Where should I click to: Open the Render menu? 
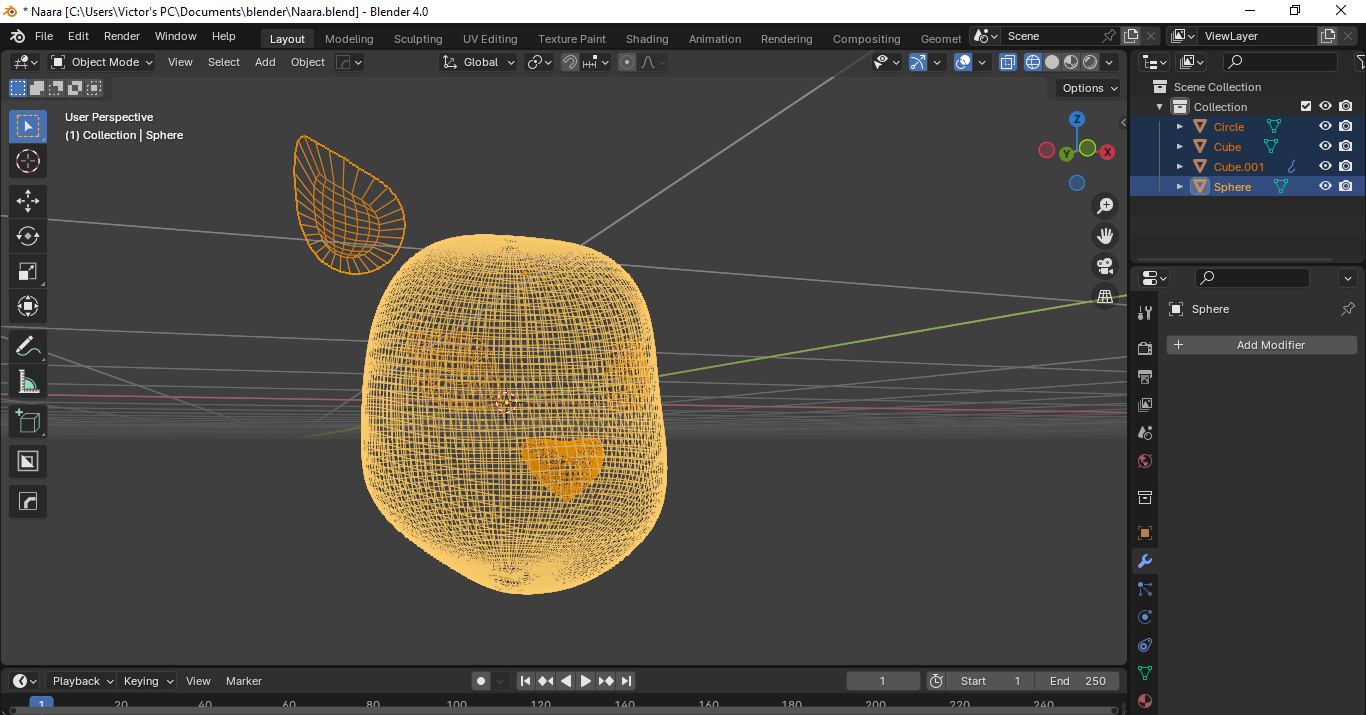click(x=122, y=36)
